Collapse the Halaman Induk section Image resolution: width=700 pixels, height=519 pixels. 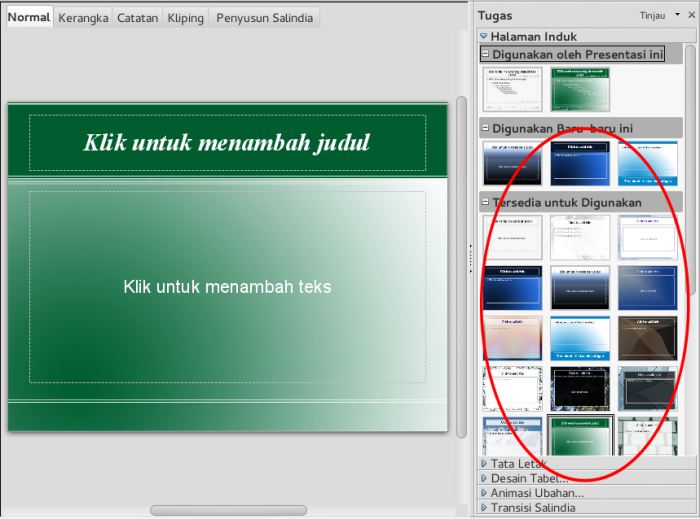[x=483, y=36]
